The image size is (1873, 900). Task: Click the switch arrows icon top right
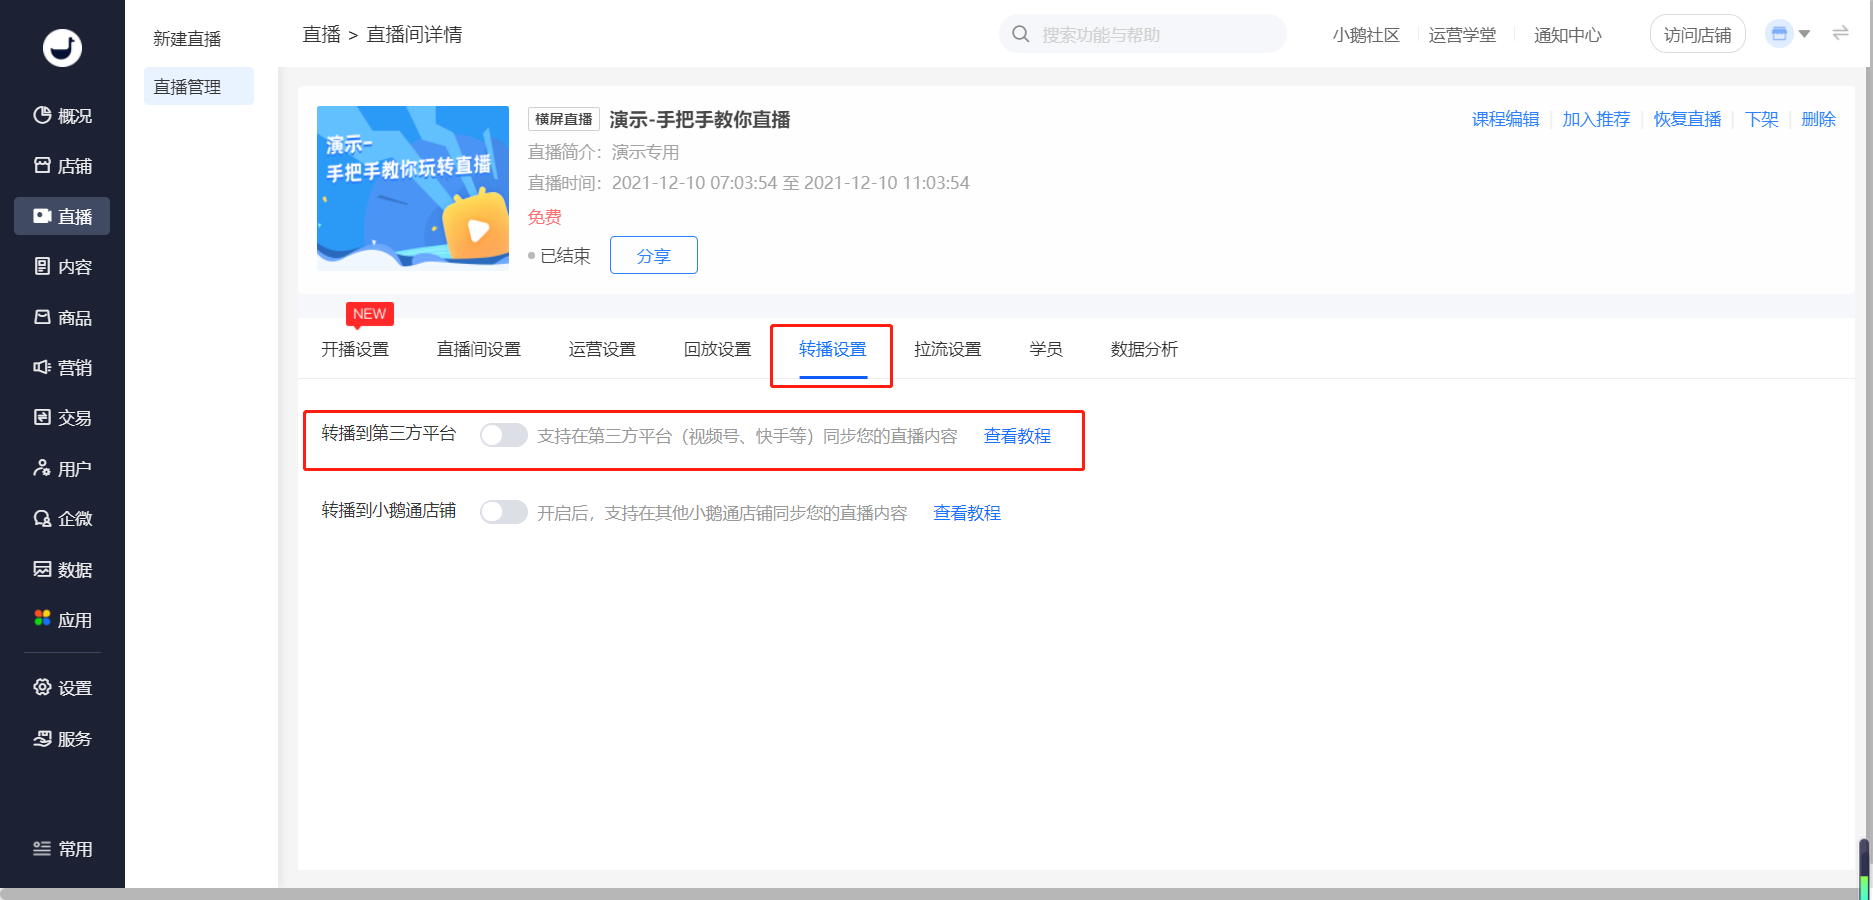pos(1840,34)
